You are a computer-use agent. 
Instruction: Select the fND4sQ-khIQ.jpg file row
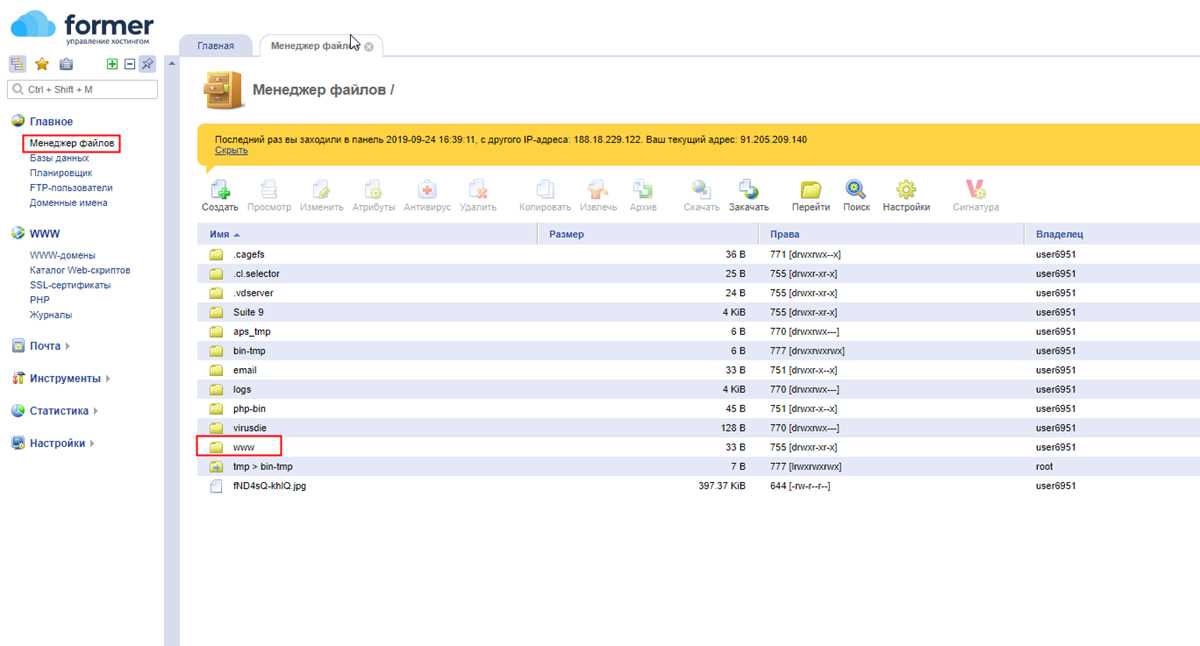pos(699,486)
